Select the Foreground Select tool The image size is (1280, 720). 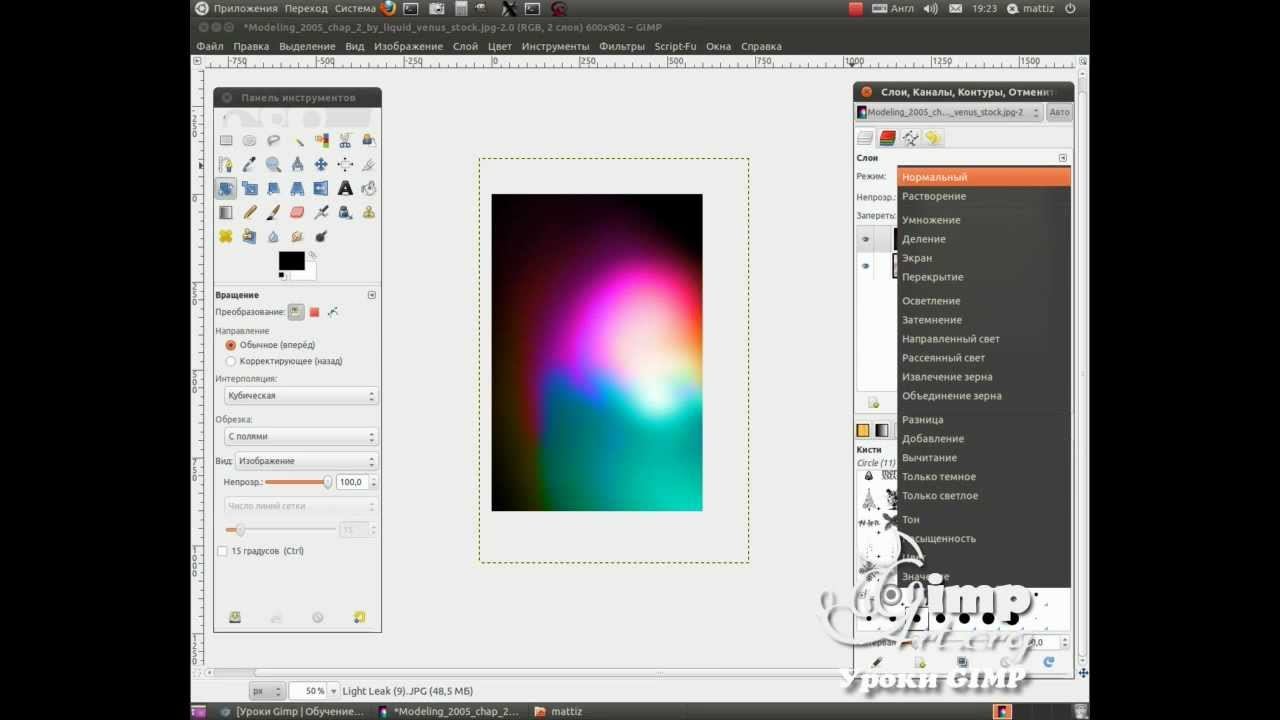click(369, 140)
